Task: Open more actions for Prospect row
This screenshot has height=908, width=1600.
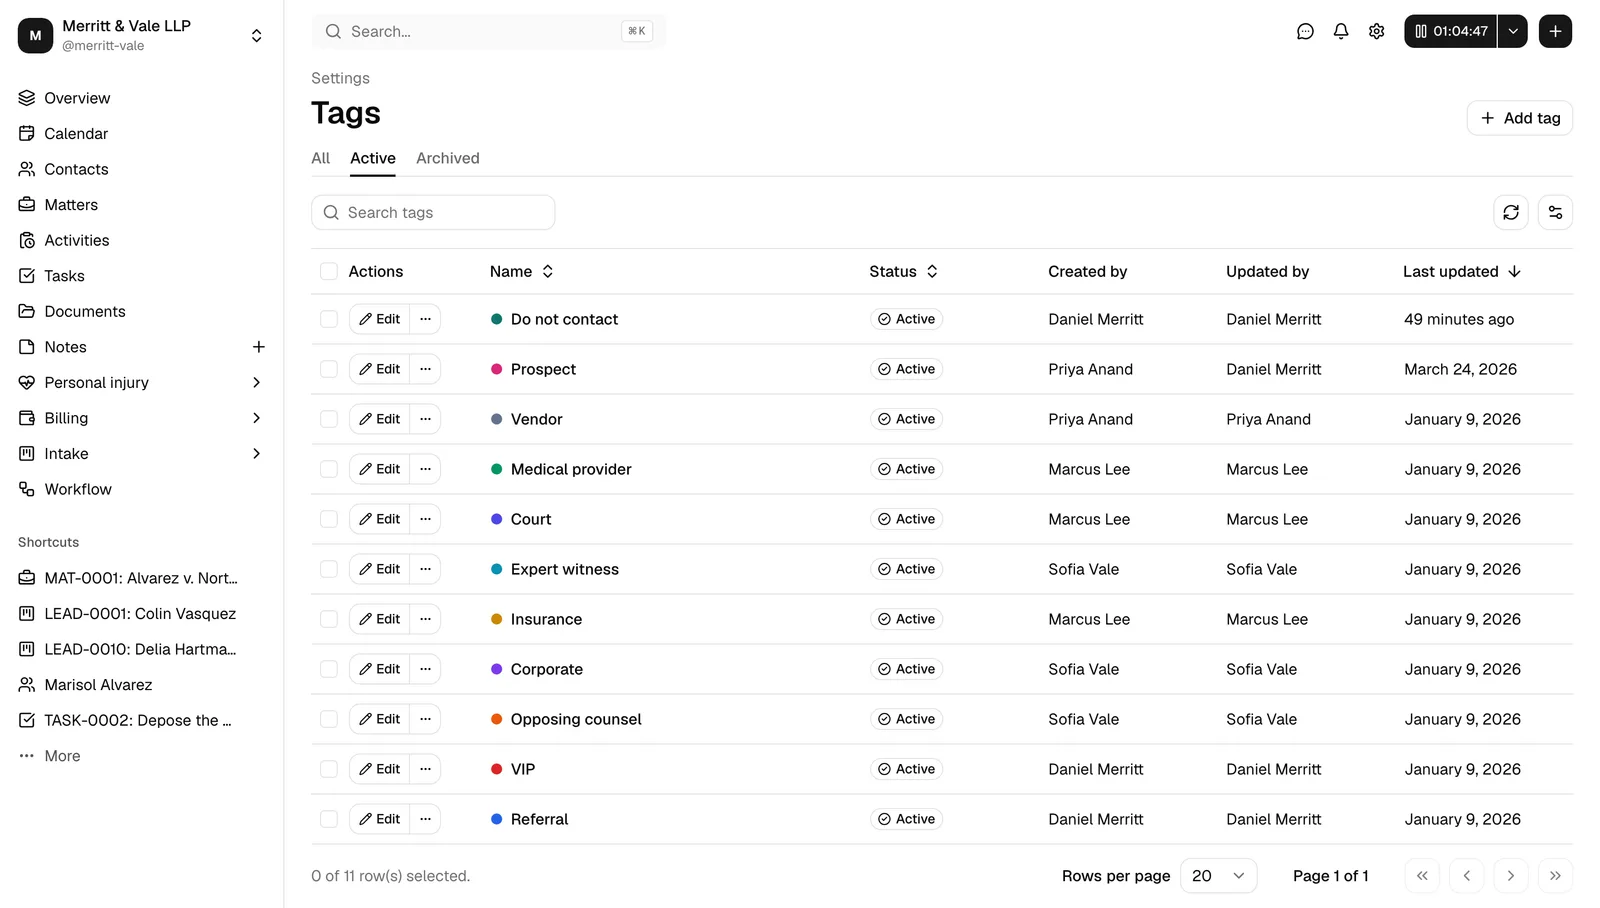Action: [425, 369]
